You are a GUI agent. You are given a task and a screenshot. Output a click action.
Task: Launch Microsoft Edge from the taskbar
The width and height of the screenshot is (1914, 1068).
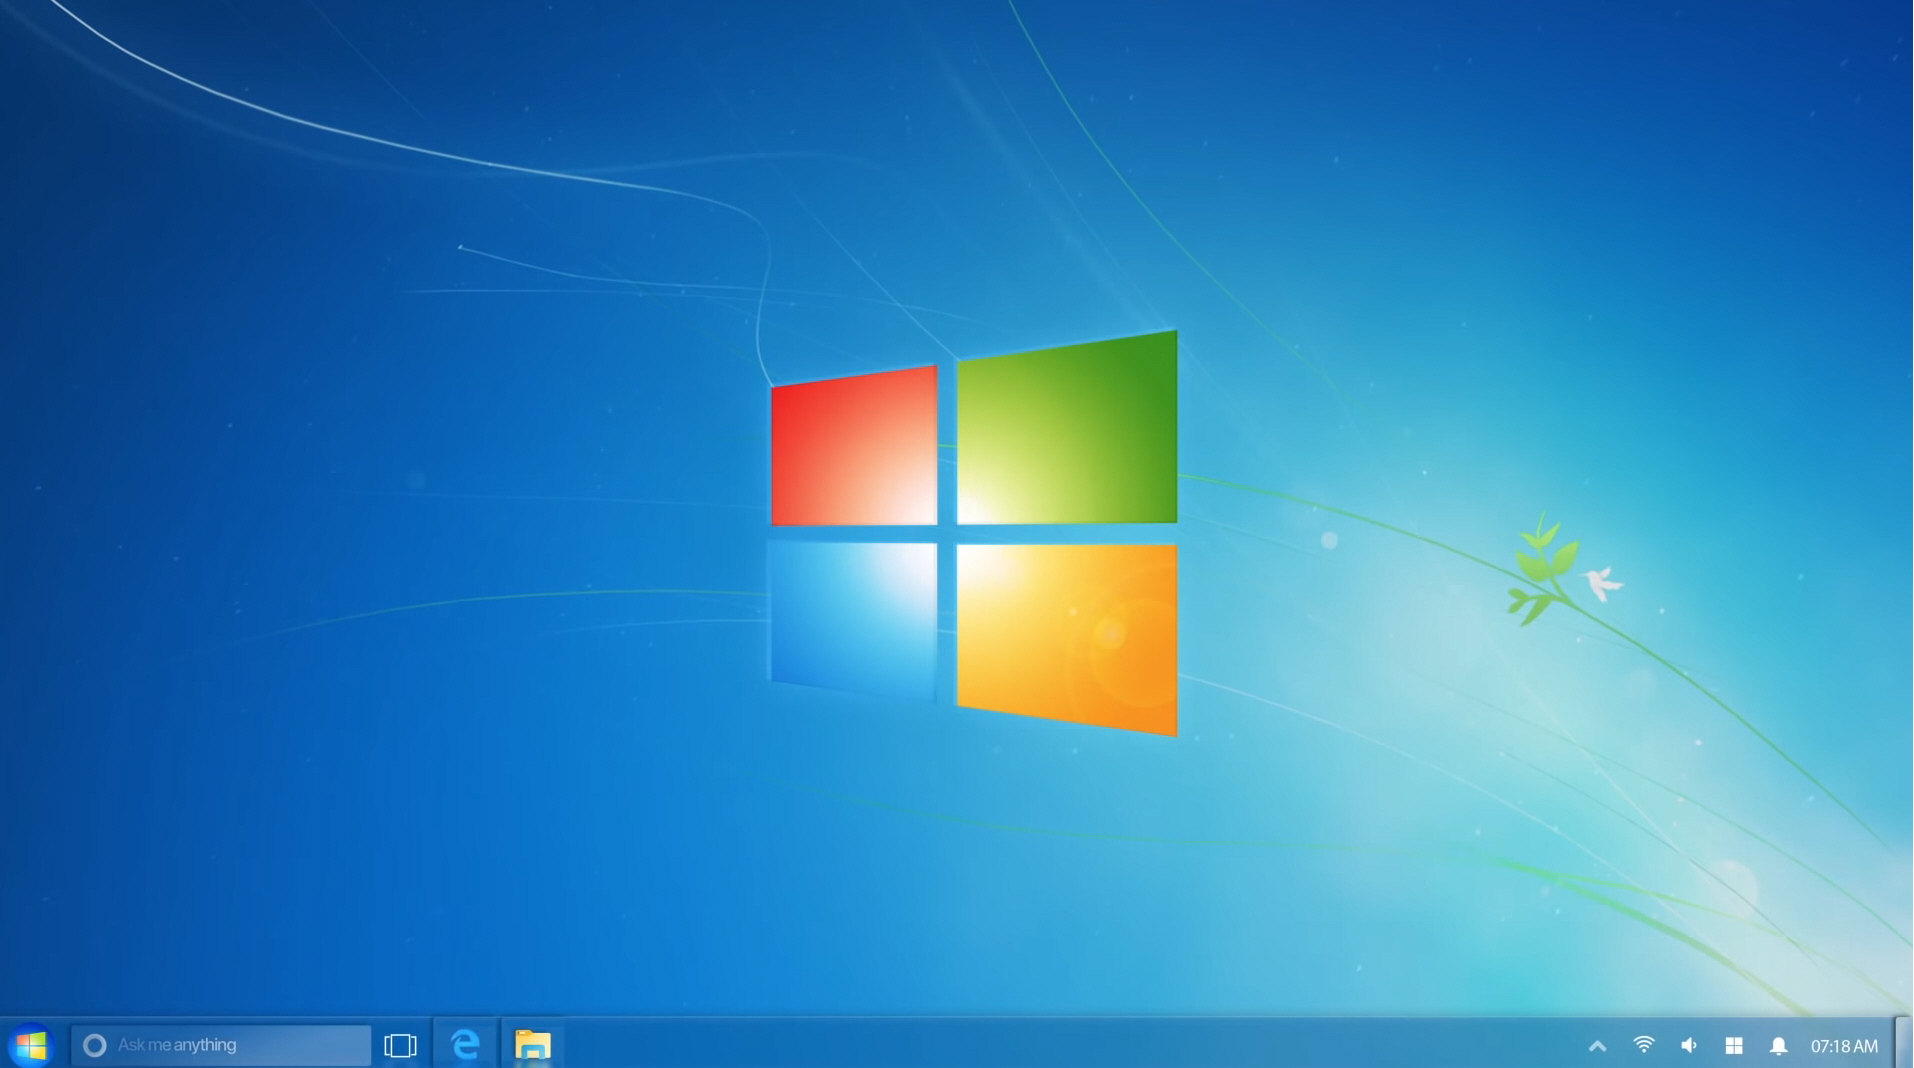pyautogui.click(x=465, y=1045)
